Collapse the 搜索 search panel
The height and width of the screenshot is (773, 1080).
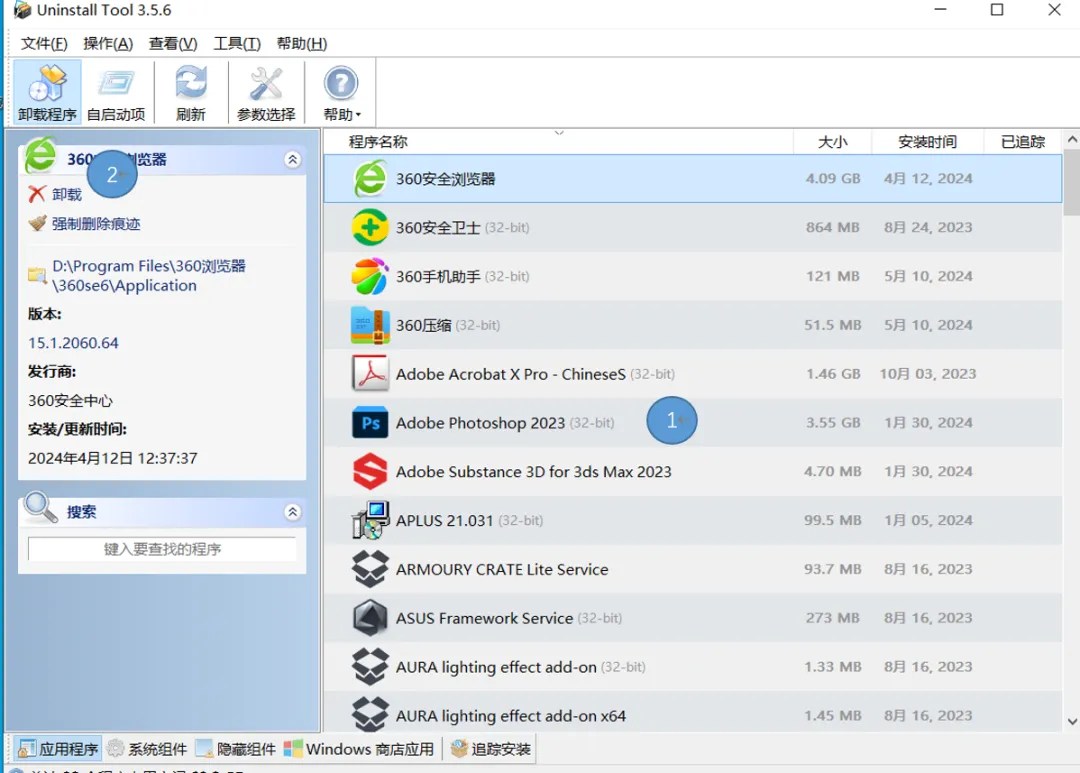pyautogui.click(x=292, y=512)
